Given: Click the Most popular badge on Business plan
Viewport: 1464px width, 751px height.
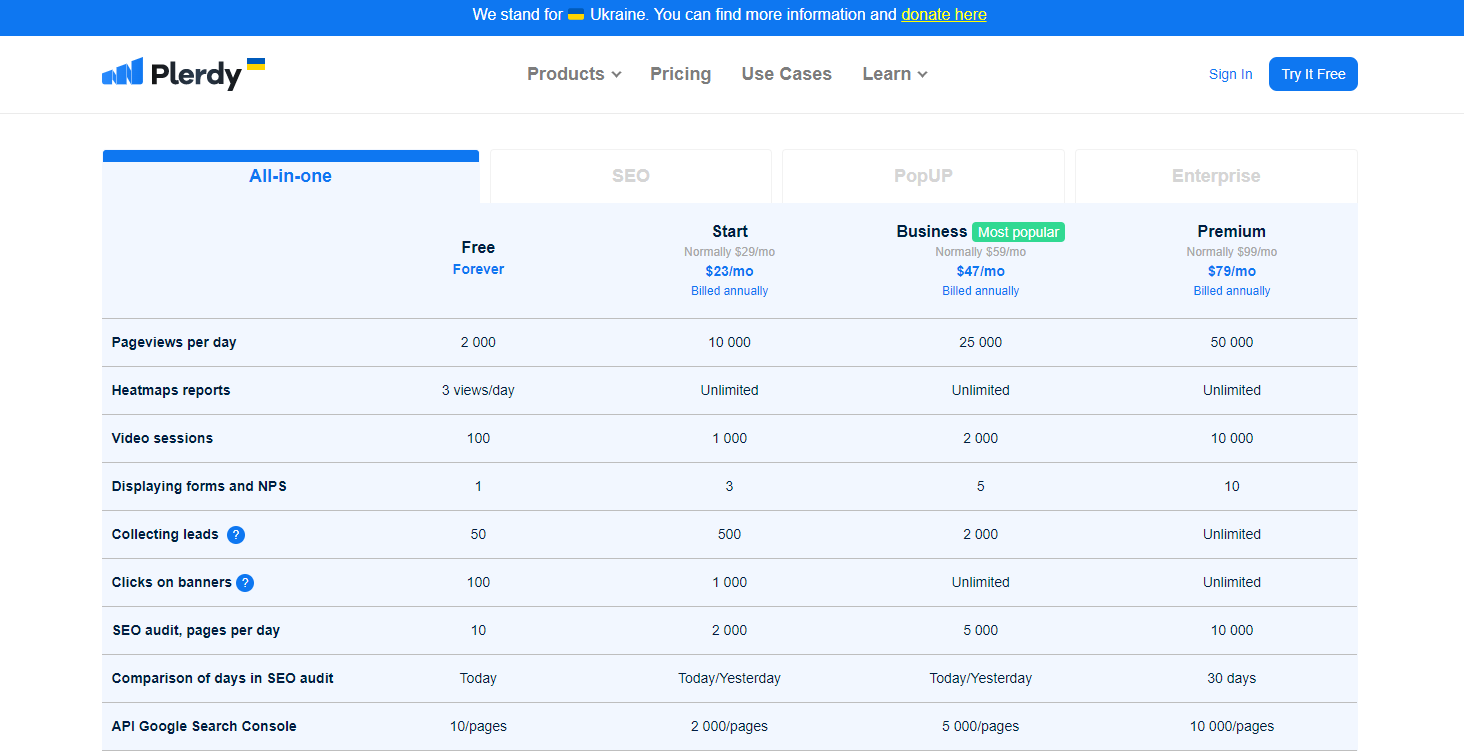Looking at the screenshot, I should tap(1017, 231).
